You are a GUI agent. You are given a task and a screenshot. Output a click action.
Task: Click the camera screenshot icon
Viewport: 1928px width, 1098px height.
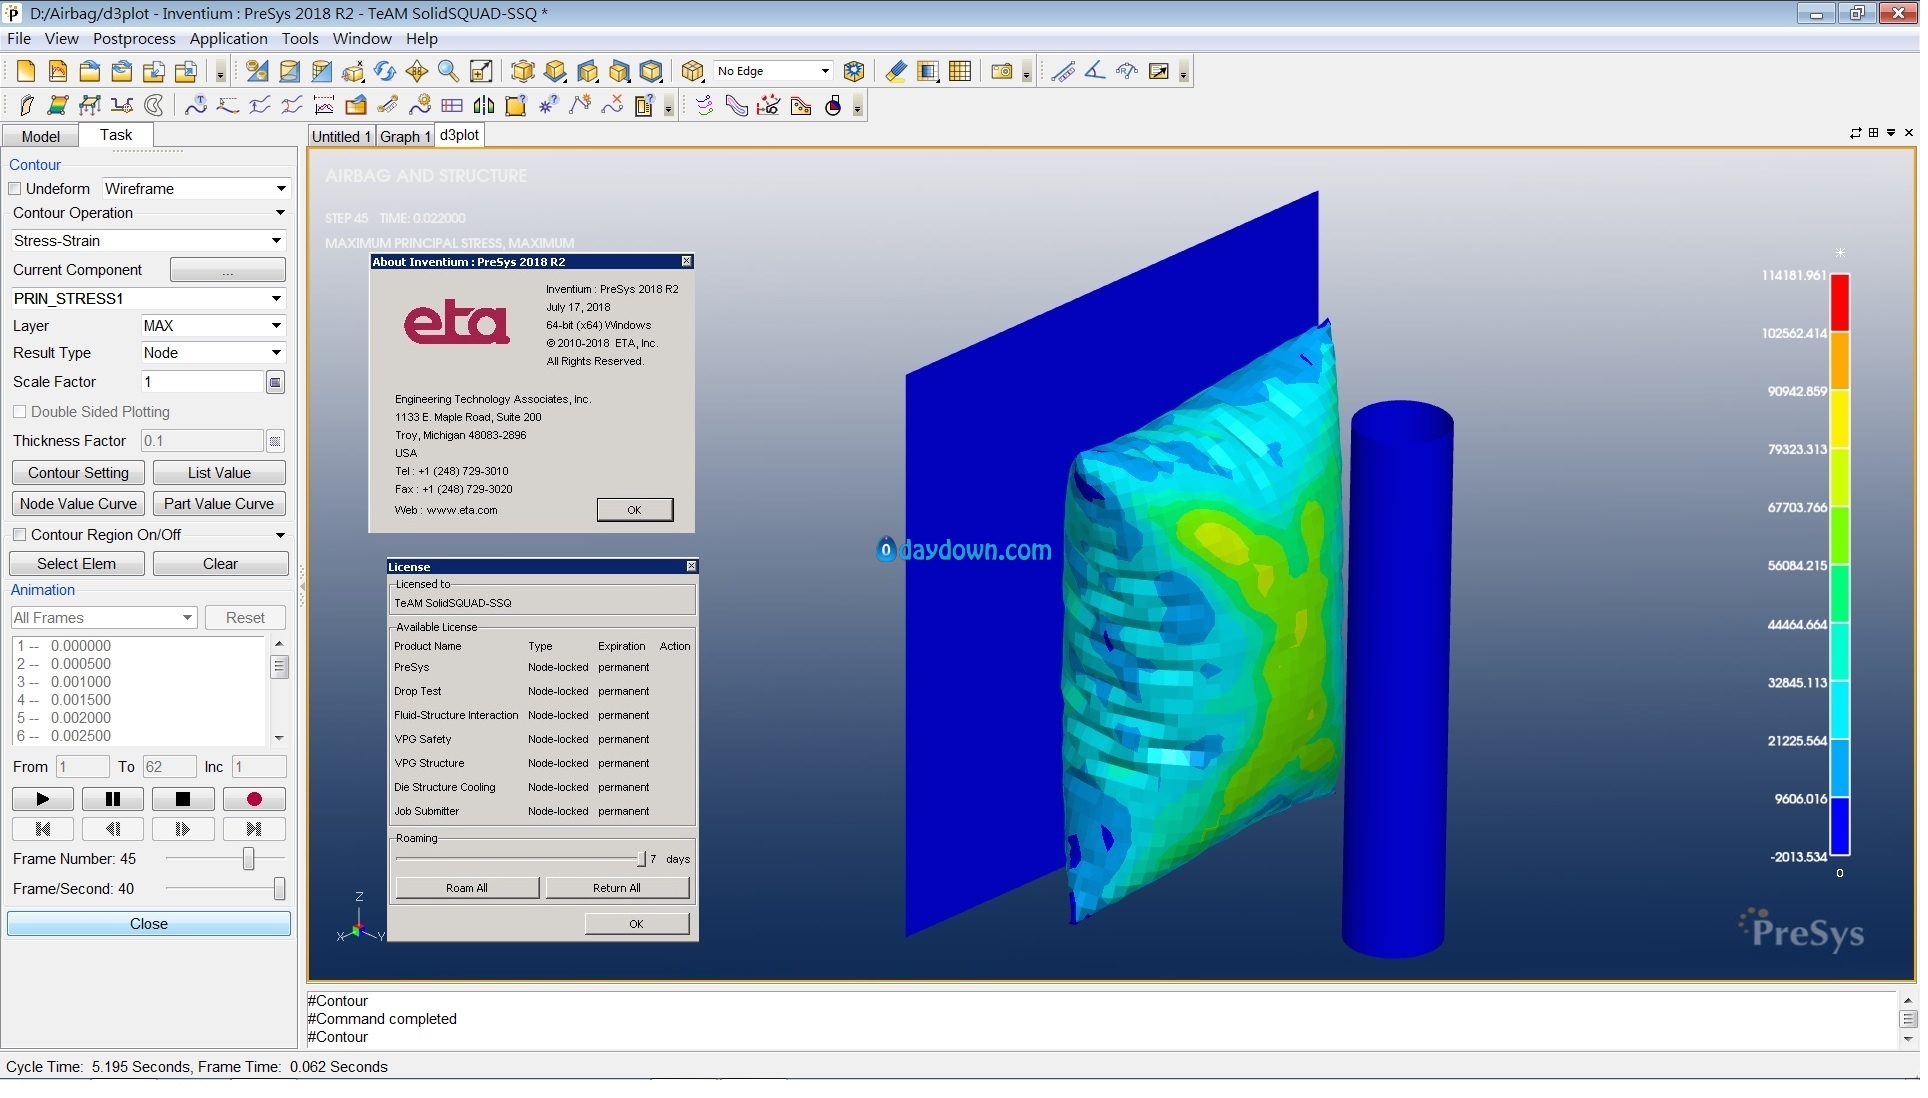1001,71
